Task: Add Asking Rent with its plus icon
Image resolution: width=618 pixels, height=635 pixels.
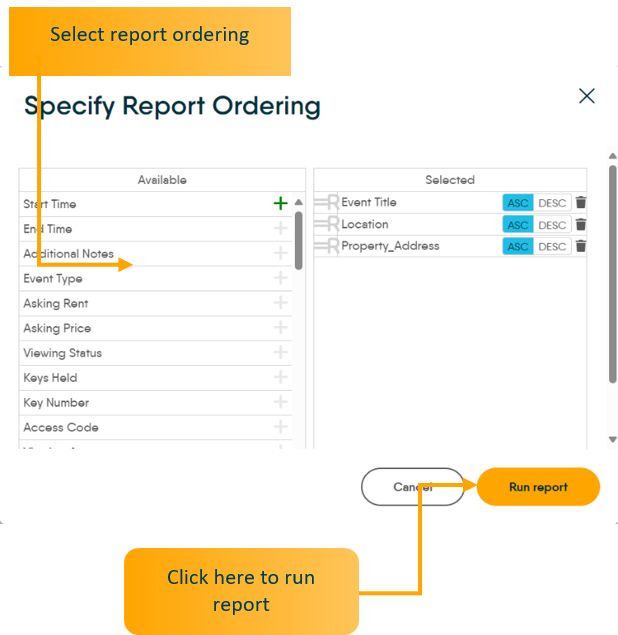Action: [280, 303]
